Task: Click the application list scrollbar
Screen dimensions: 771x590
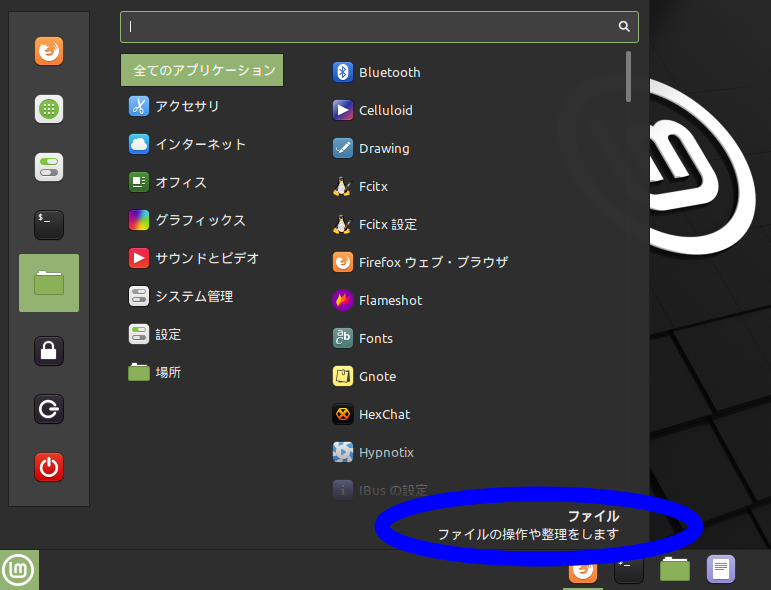Action: [x=628, y=77]
